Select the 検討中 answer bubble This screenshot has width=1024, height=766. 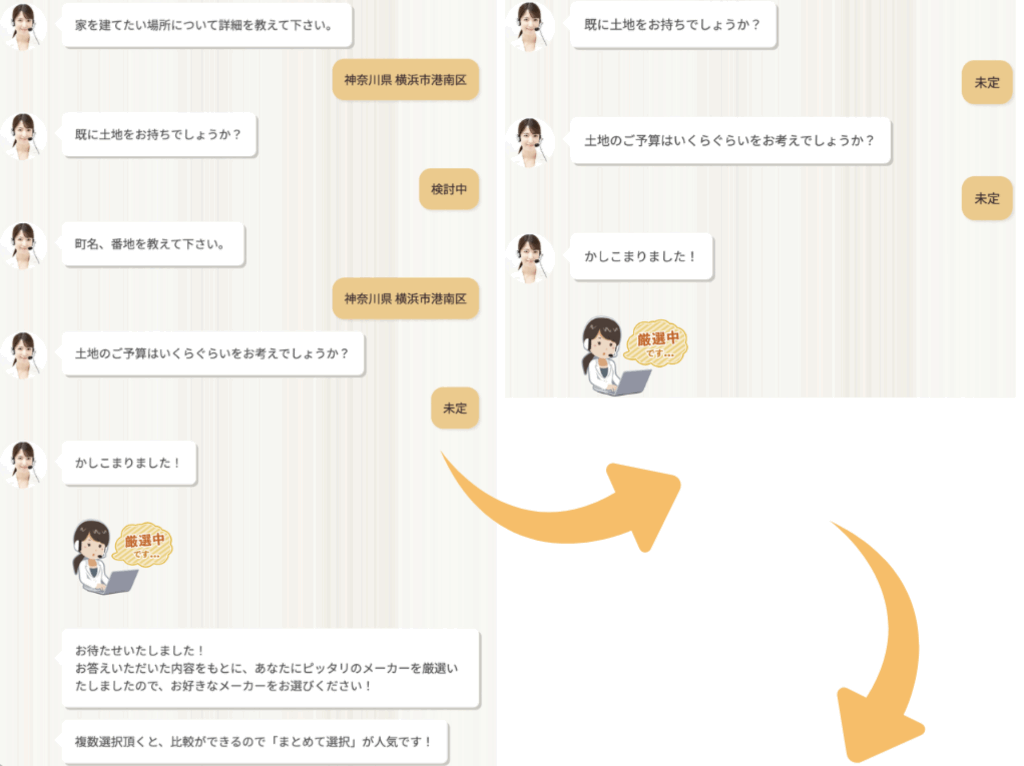[449, 189]
